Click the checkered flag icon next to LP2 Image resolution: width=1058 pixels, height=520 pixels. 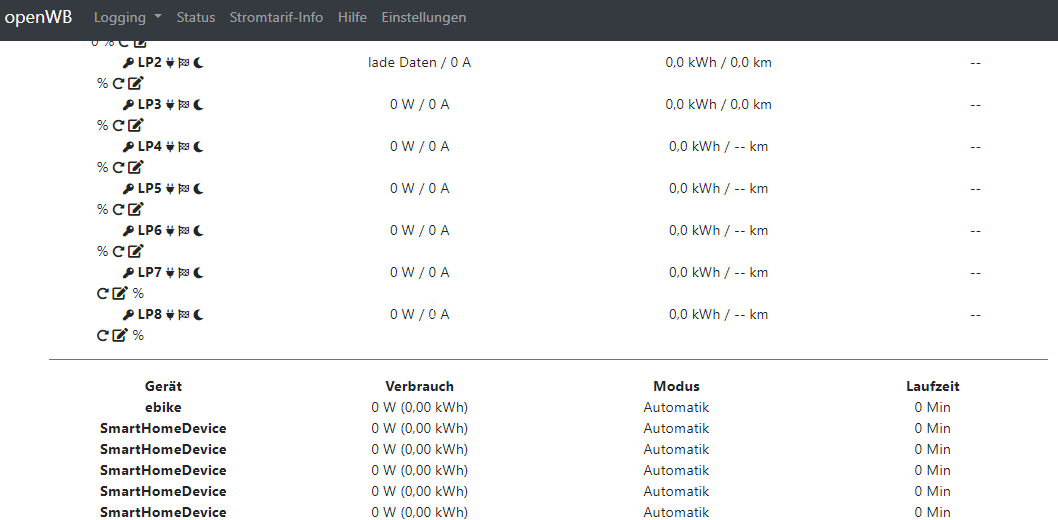pyautogui.click(x=184, y=63)
